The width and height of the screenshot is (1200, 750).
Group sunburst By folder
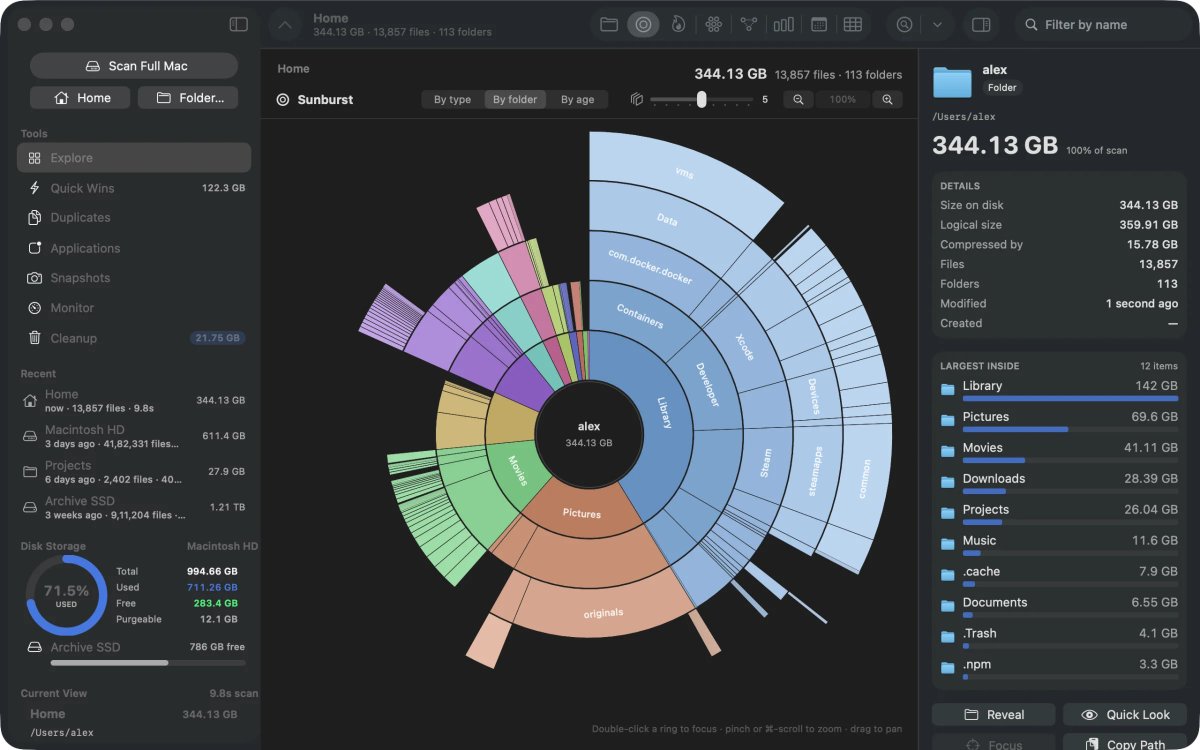[515, 99]
